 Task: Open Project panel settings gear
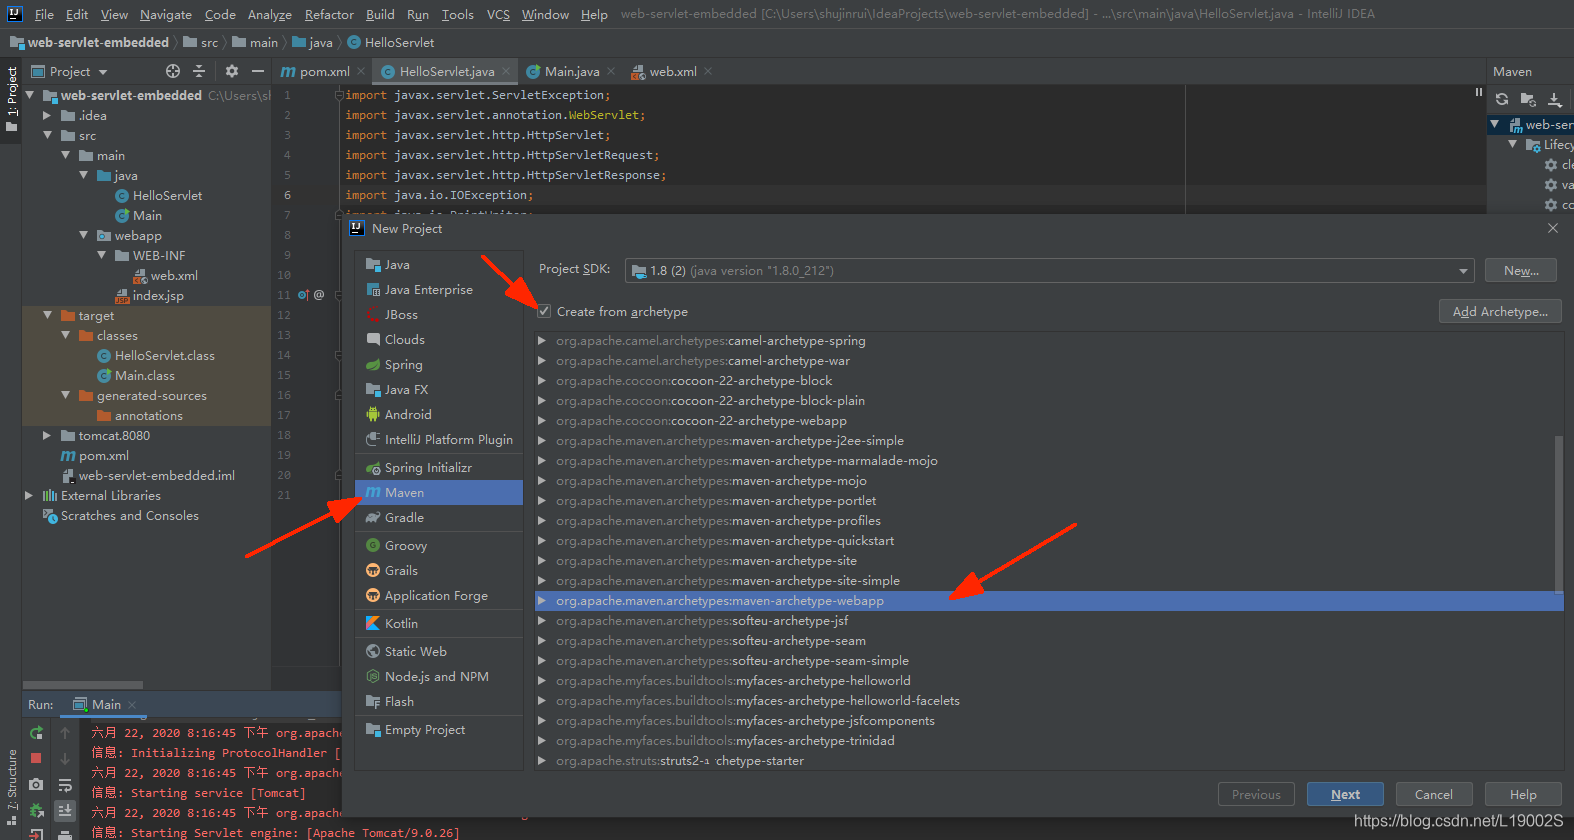click(x=232, y=71)
